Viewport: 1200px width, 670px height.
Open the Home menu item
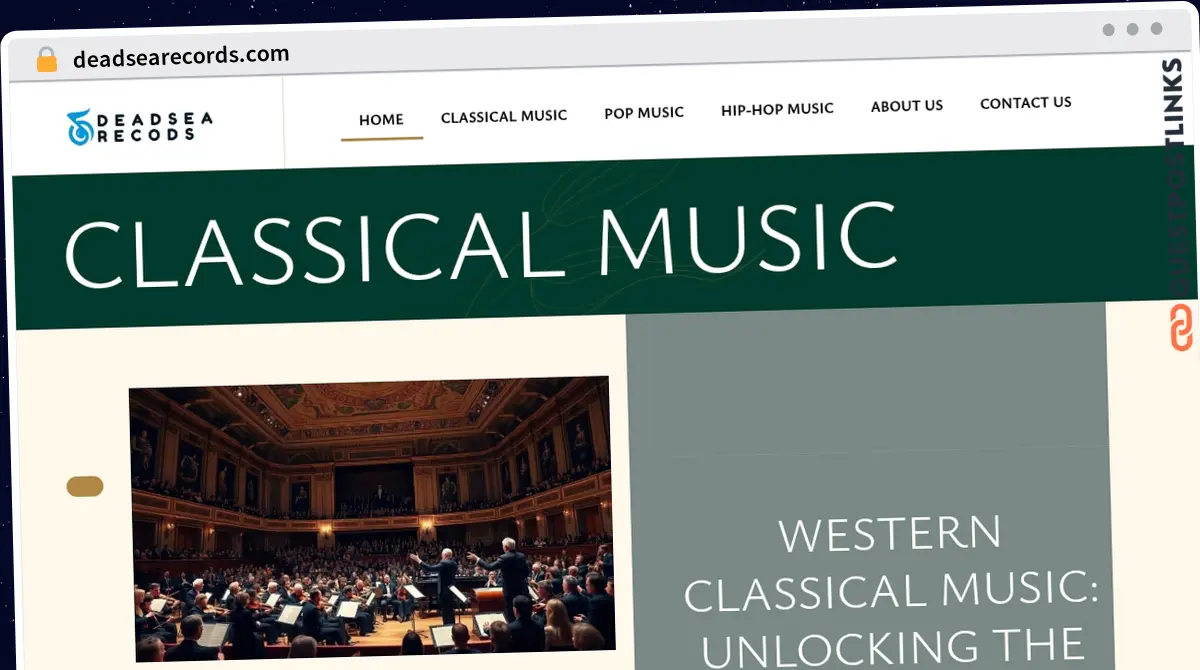pyautogui.click(x=381, y=120)
